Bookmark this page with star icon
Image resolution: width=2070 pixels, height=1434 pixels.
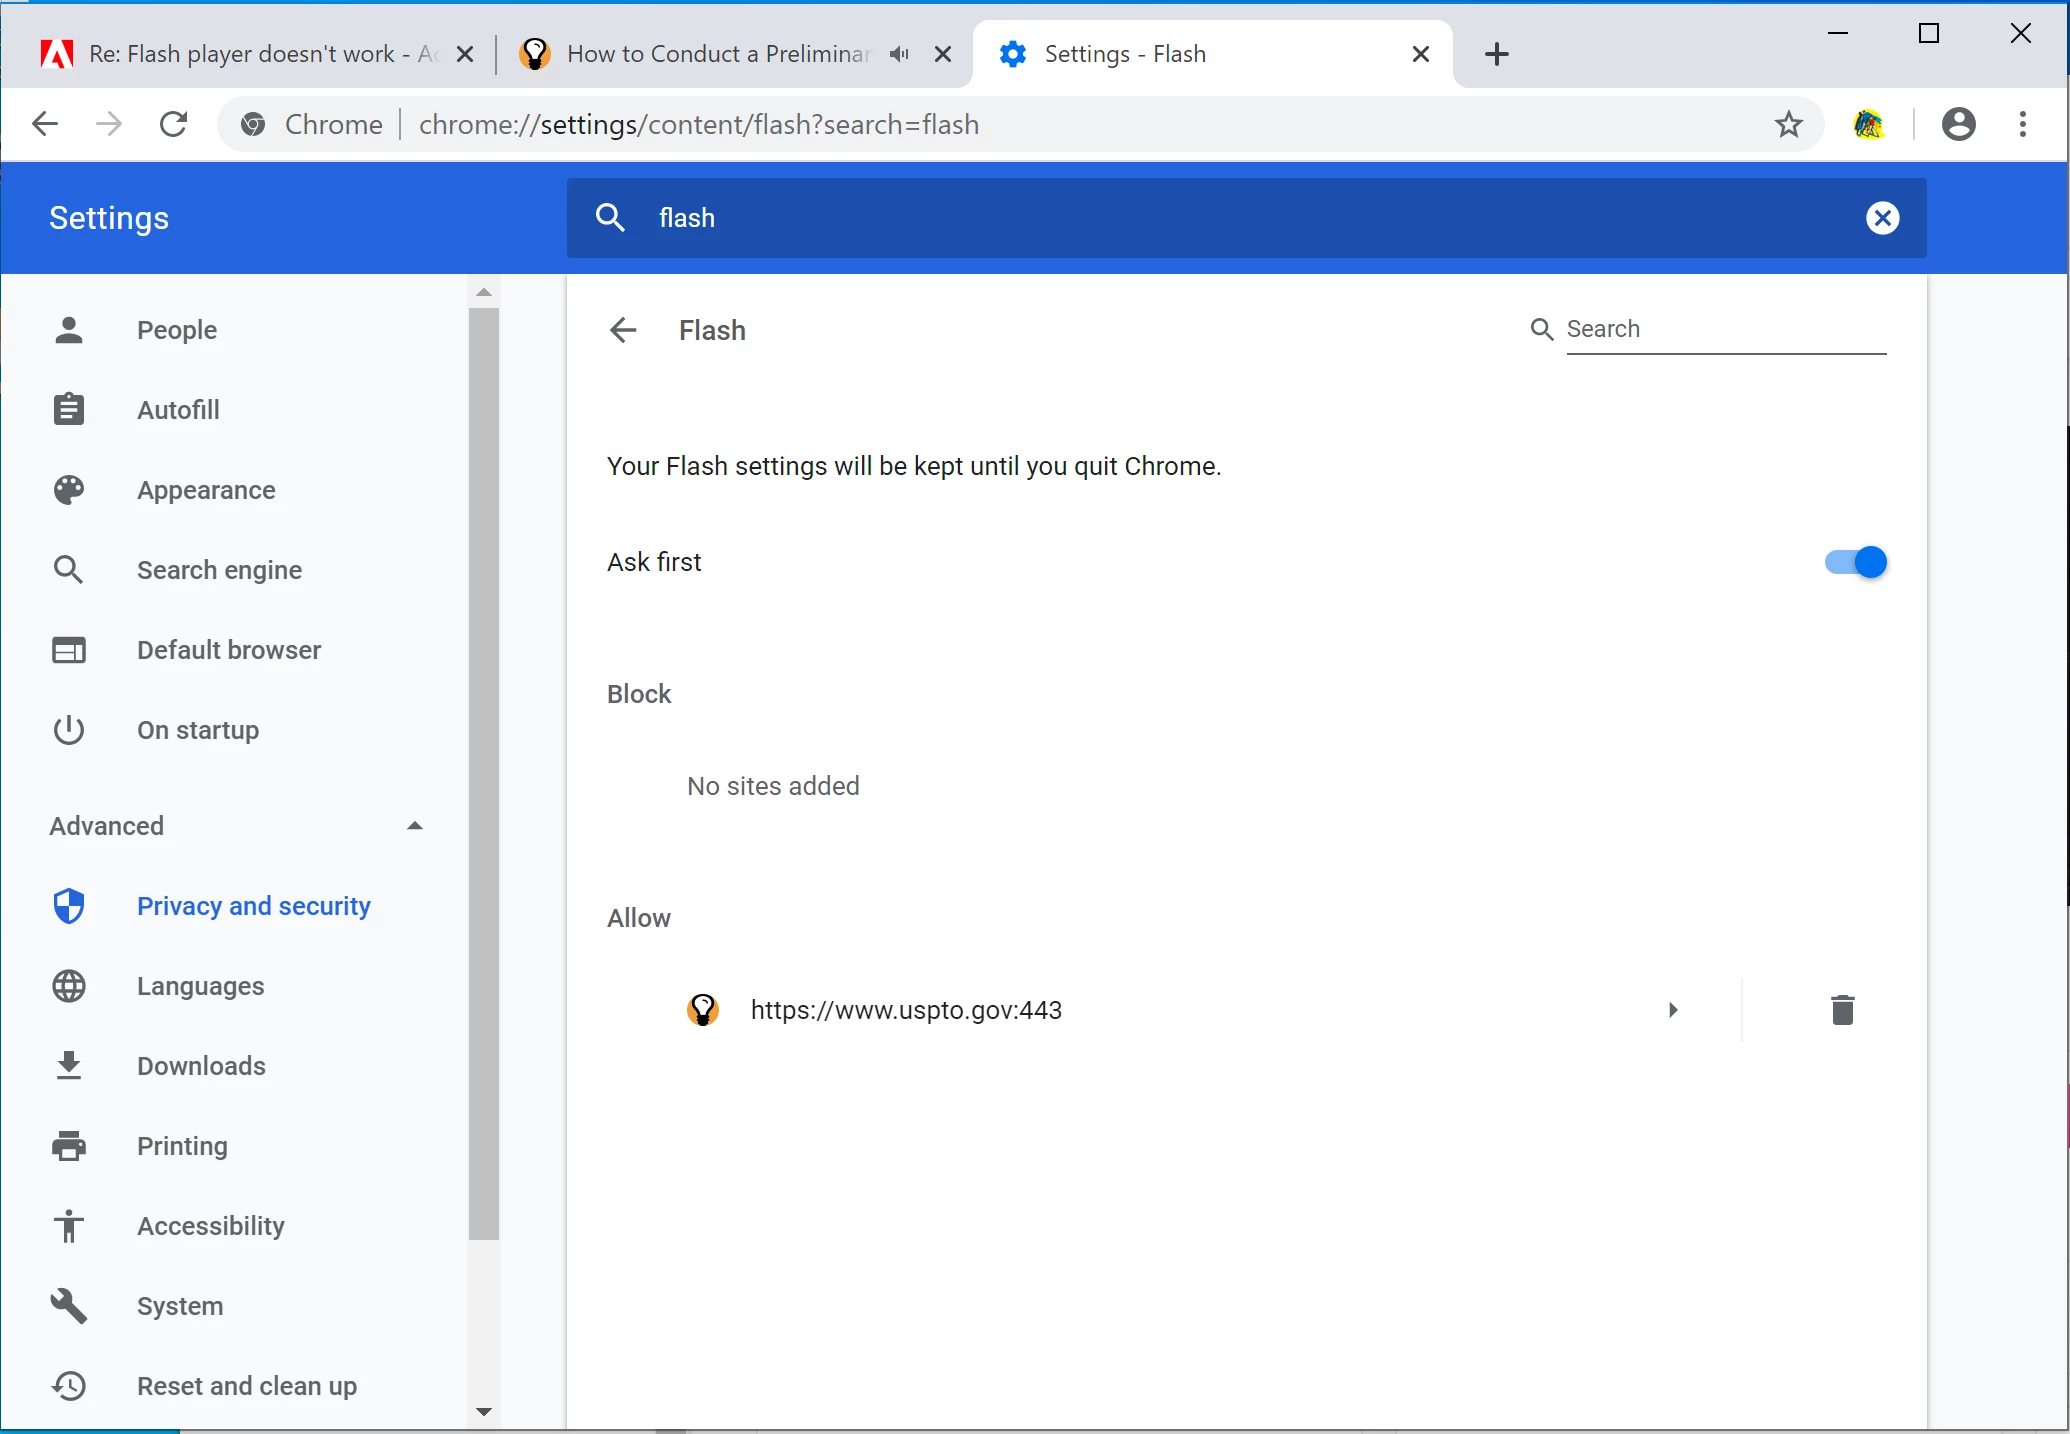pos(1788,124)
